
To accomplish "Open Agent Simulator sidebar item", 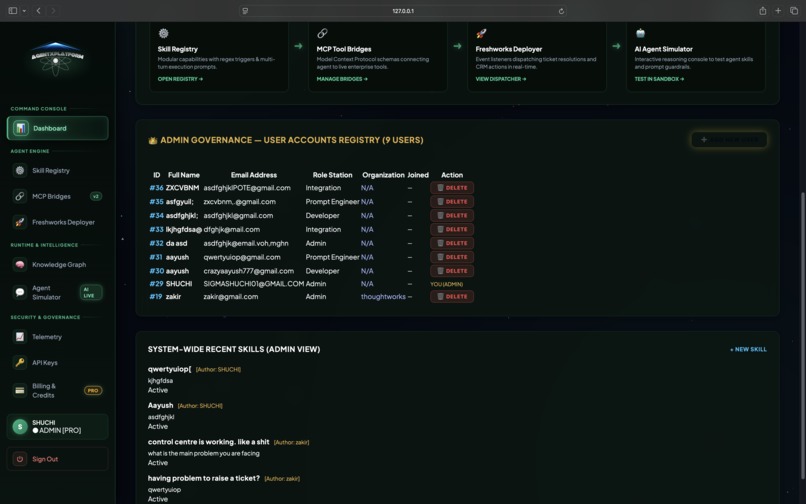I will (58, 292).
